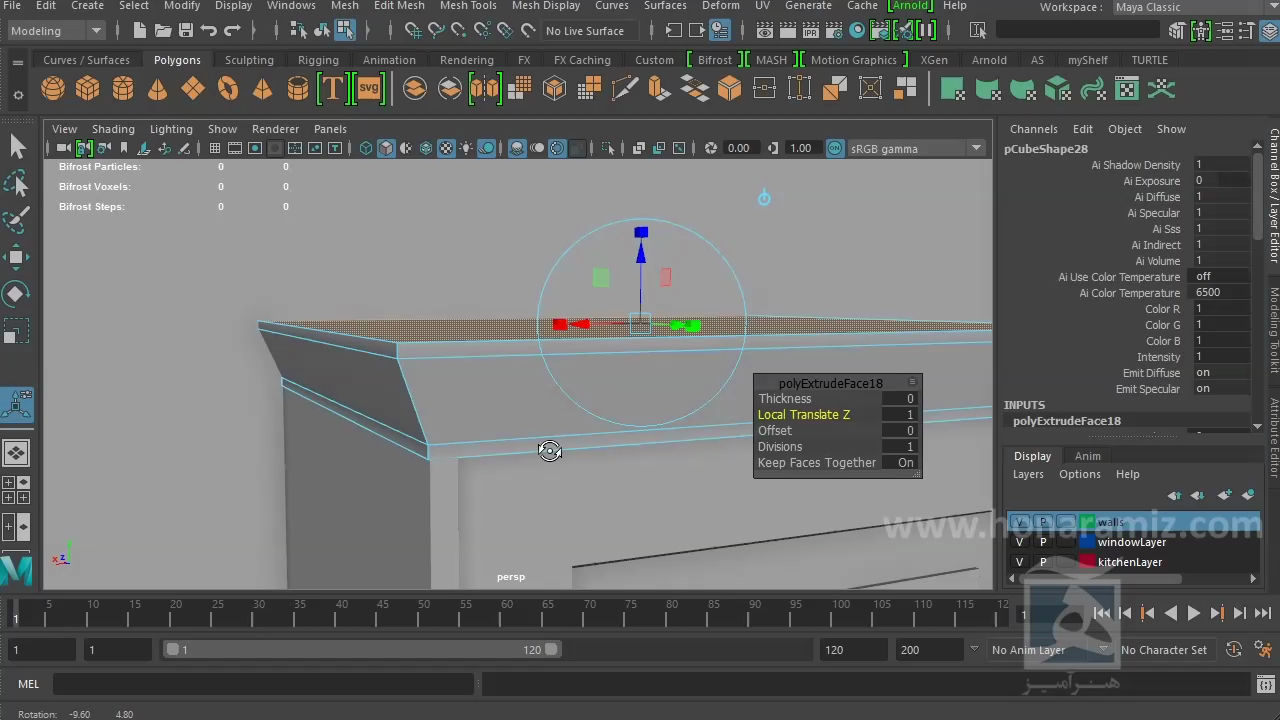The image size is (1280, 720).
Task: Play animation forwards
Action: pyautogui.click(x=1193, y=613)
